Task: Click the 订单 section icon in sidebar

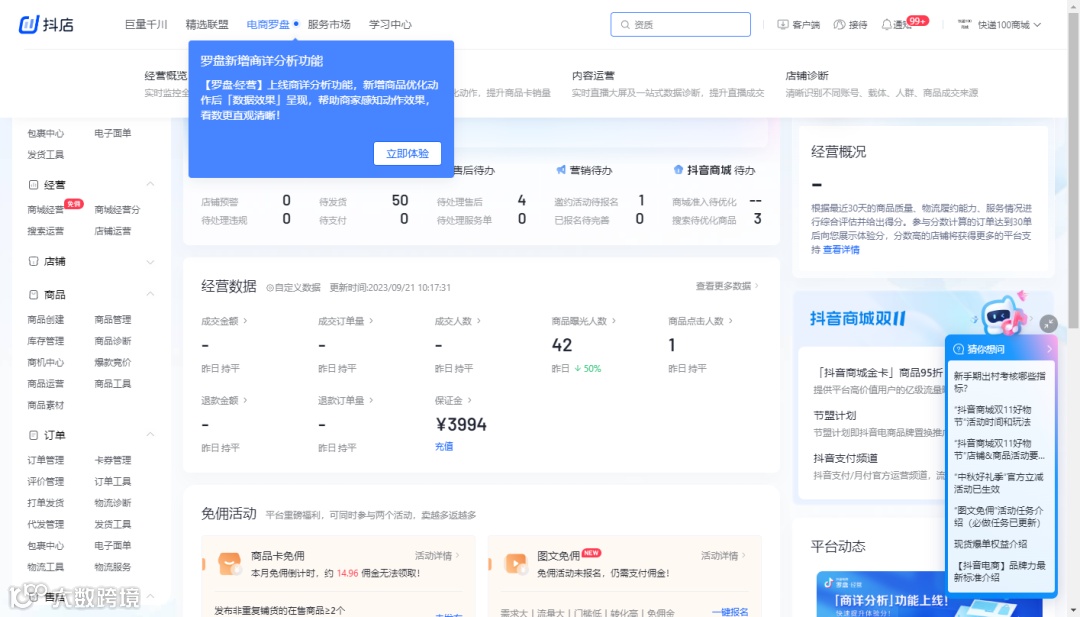Action: [x=33, y=435]
